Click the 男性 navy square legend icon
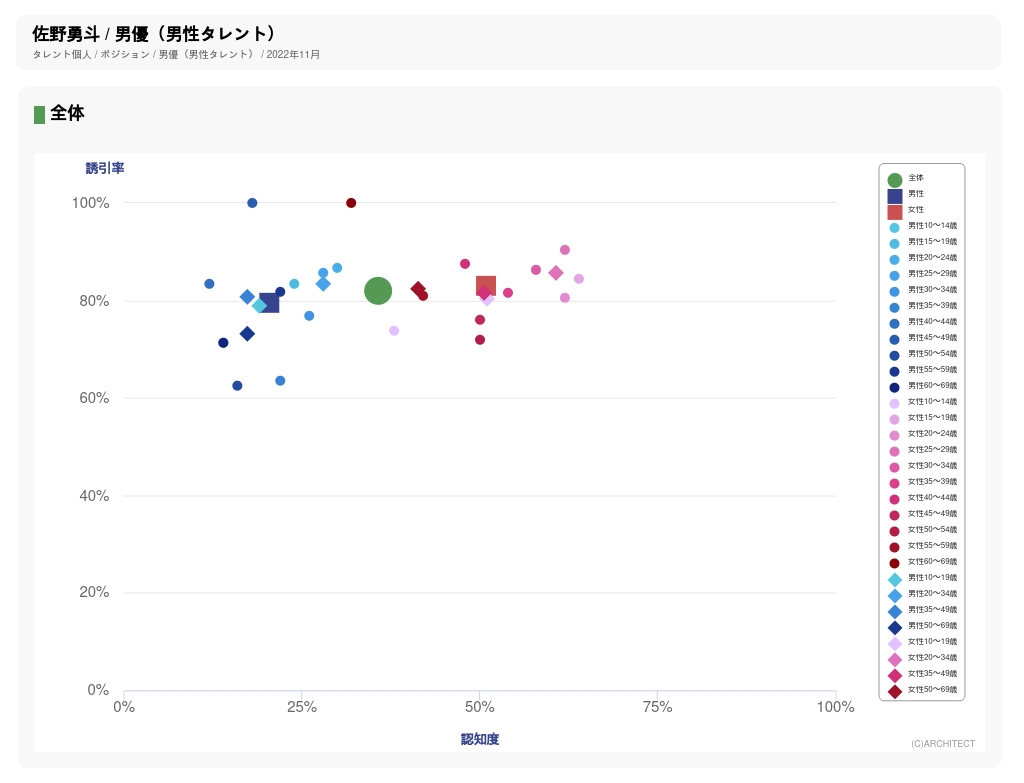1024x783 pixels. coord(895,196)
